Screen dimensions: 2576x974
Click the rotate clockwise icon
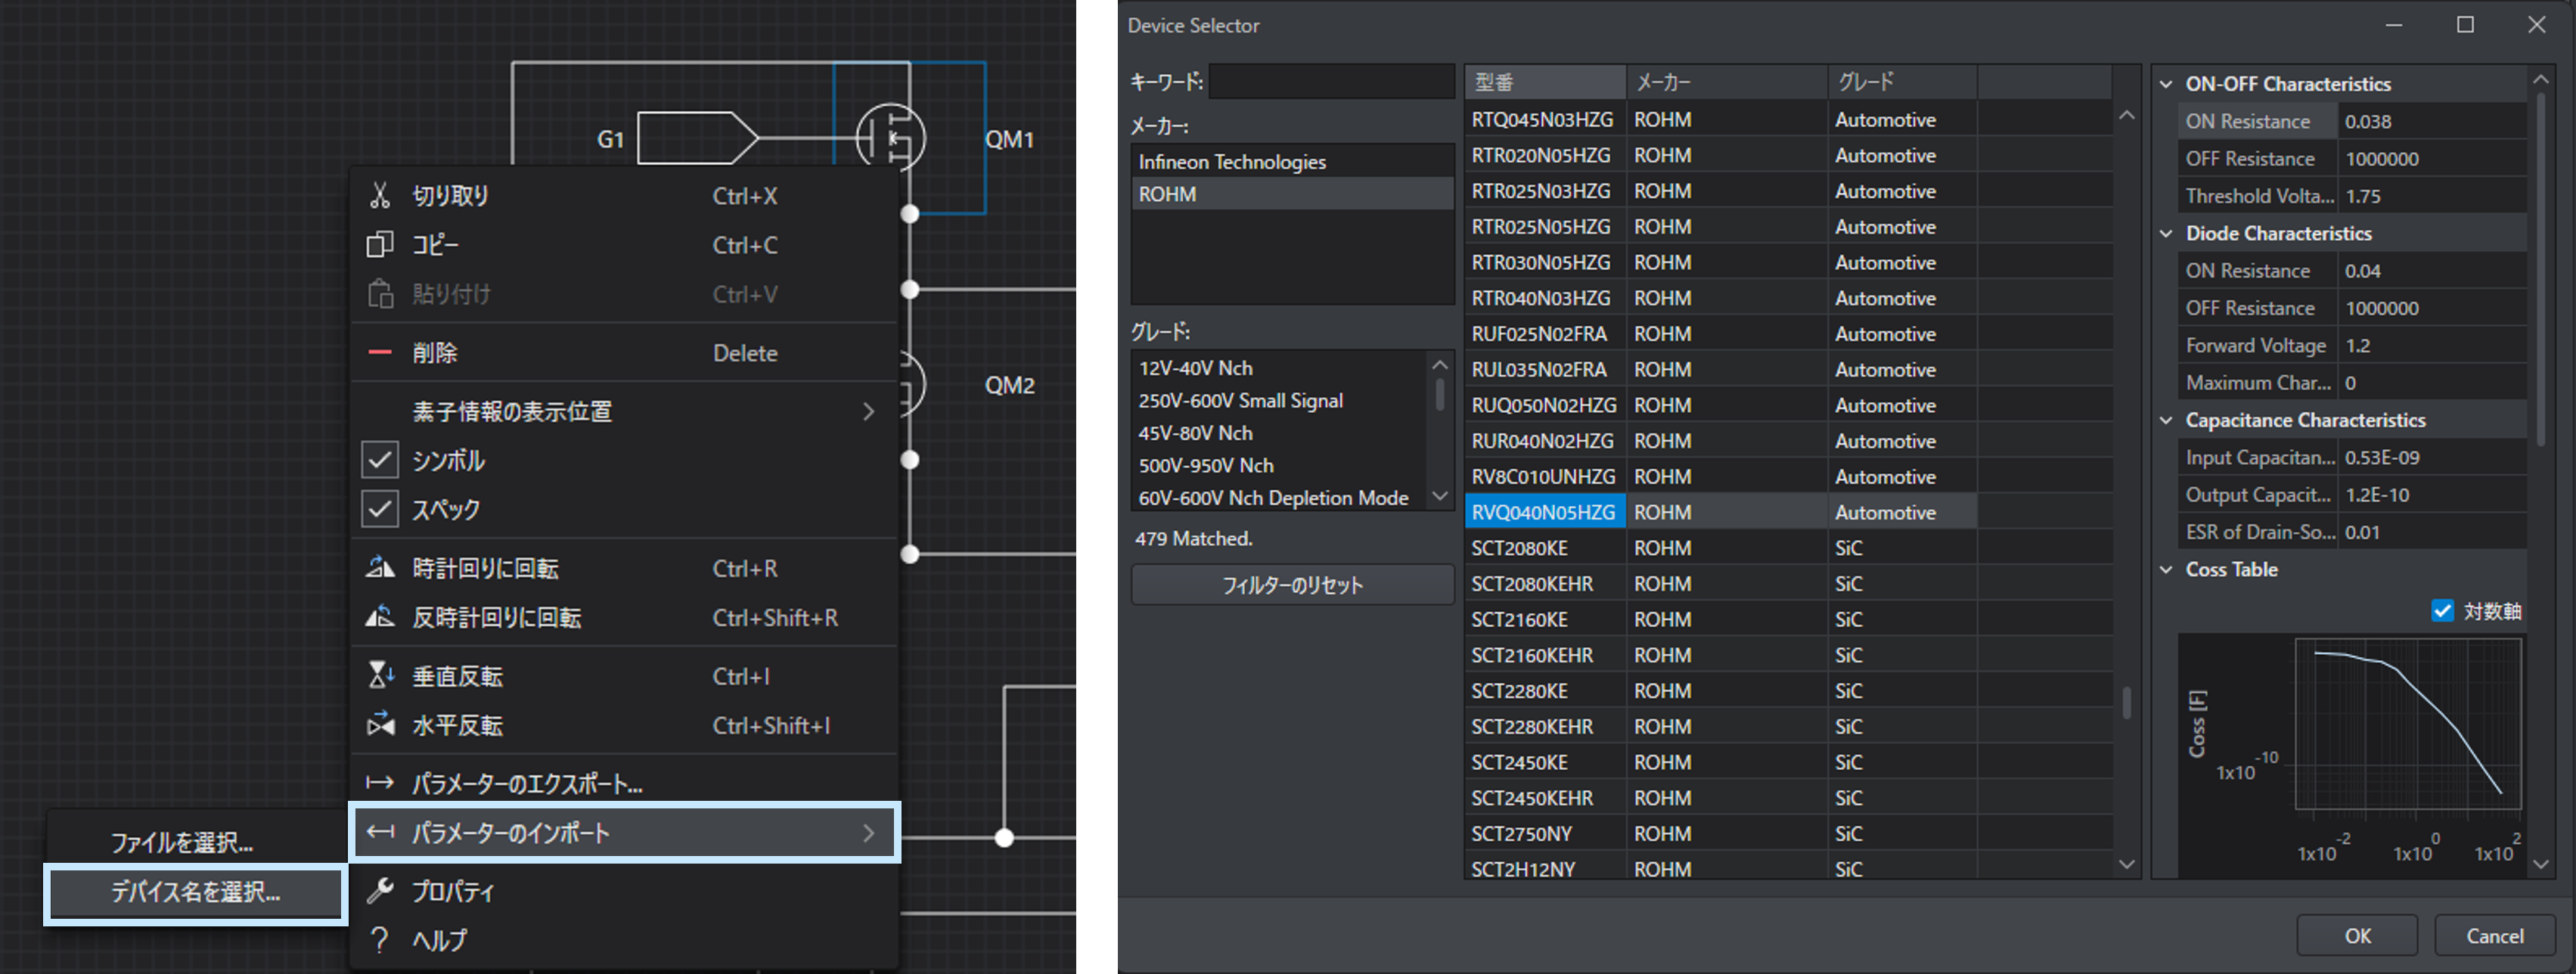(379, 568)
